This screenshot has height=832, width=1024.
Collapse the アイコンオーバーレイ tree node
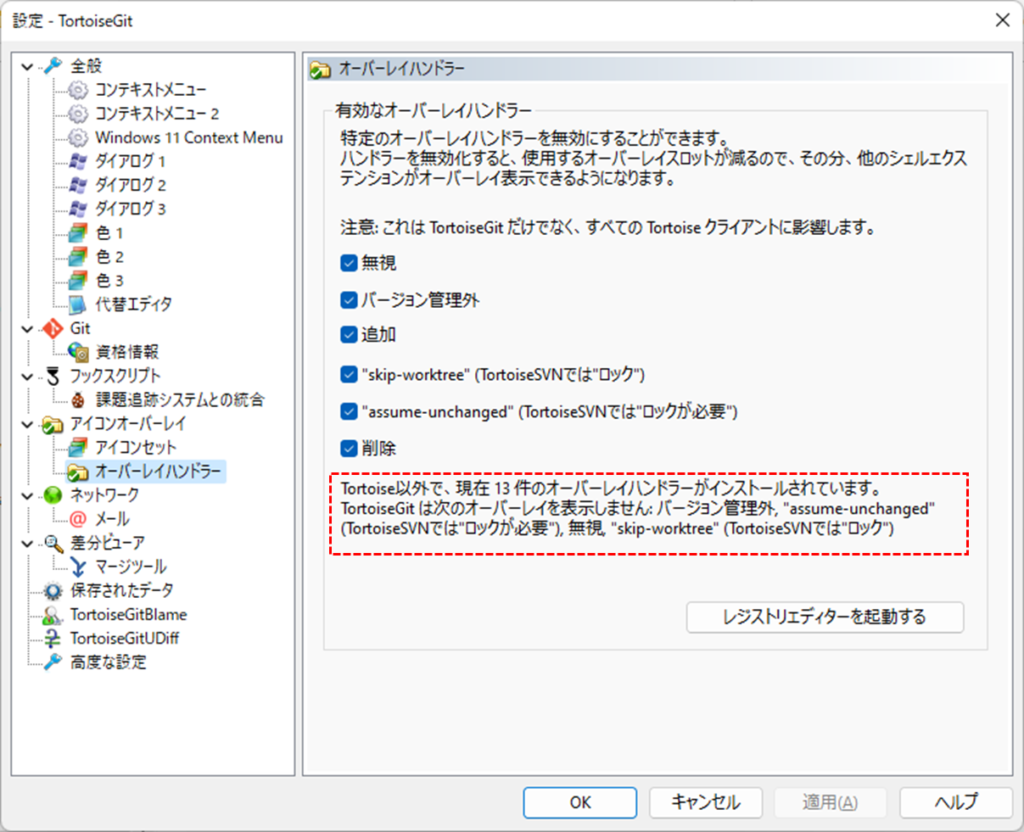click(x=27, y=424)
